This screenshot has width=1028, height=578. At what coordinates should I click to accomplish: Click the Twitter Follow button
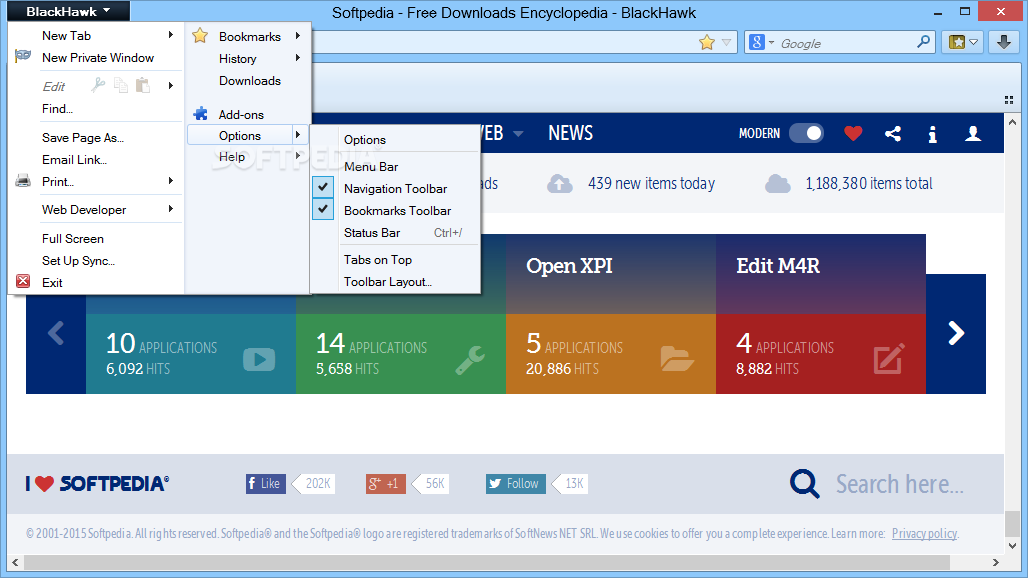[515, 484]
